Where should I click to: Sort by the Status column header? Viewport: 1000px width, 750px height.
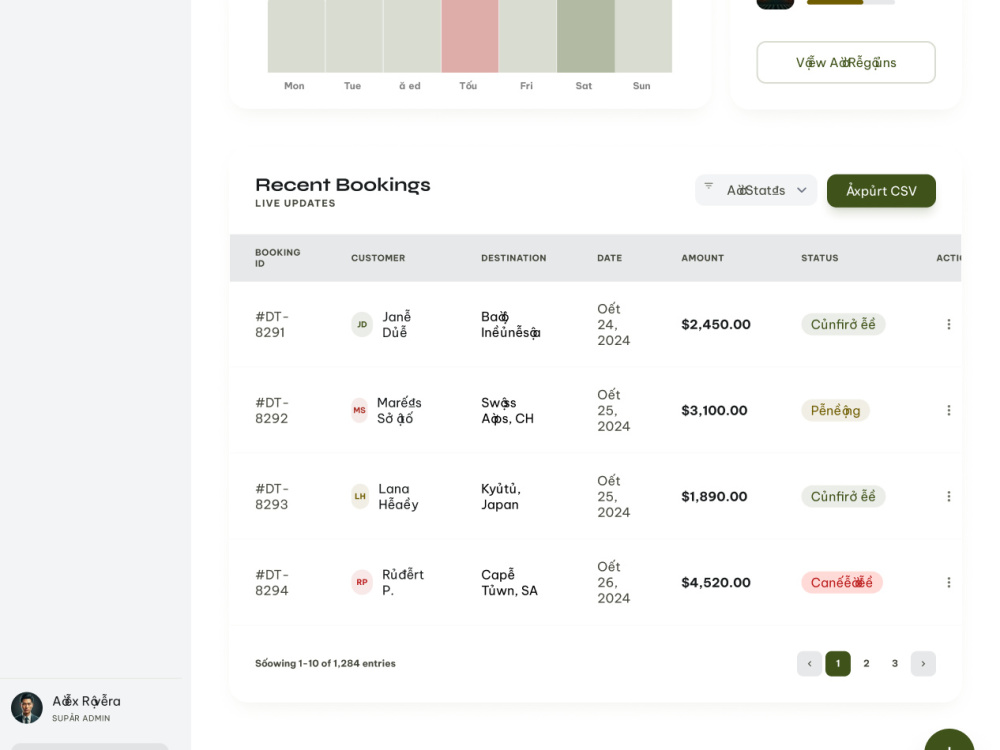[820, 258]
